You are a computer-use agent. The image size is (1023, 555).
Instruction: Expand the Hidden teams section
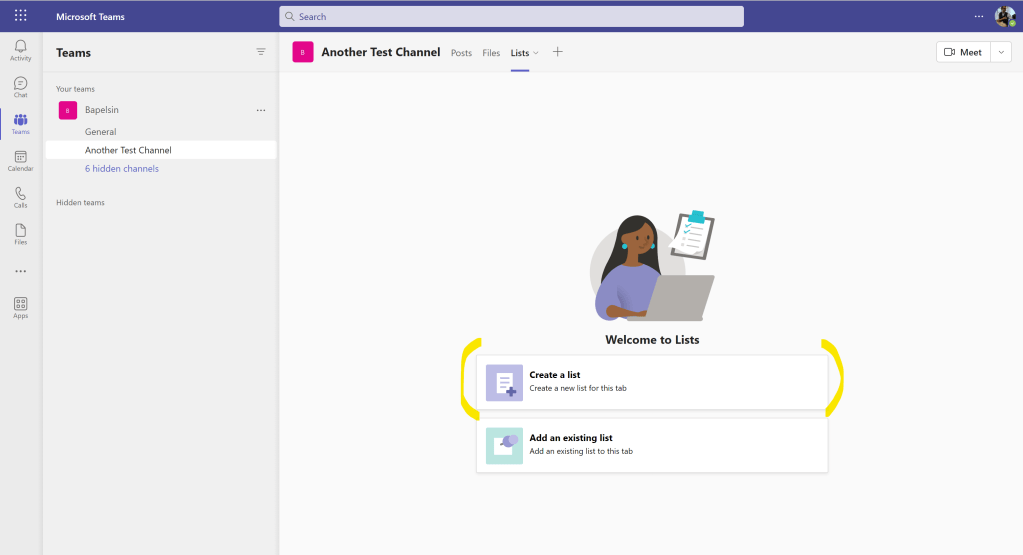coord(80,203)
